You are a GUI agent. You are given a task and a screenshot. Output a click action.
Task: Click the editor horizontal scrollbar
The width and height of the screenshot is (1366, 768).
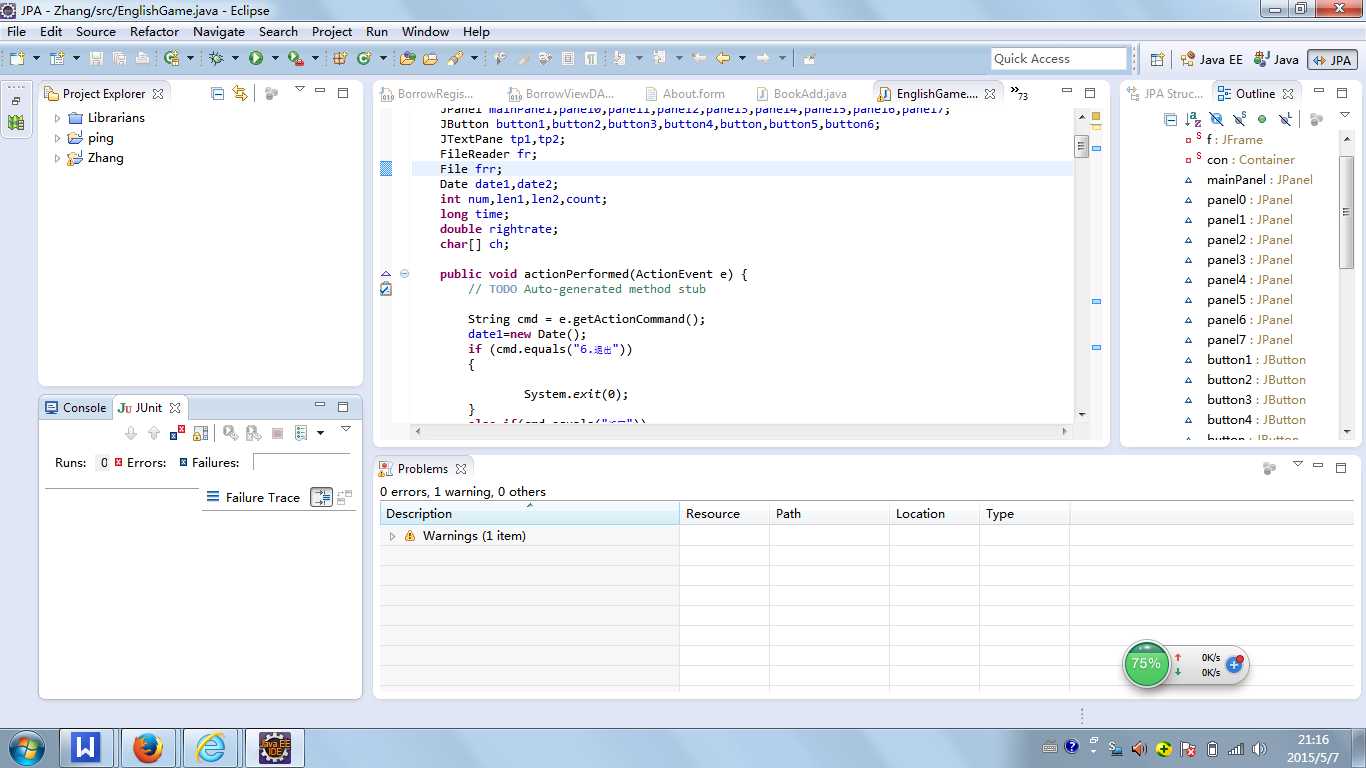[740, 431]
